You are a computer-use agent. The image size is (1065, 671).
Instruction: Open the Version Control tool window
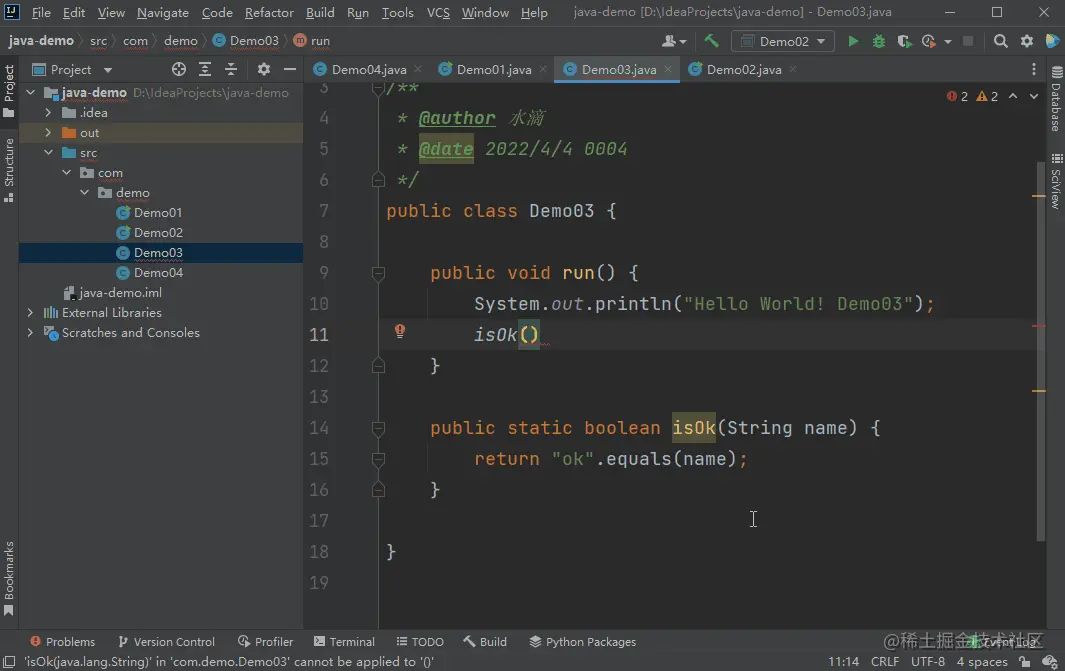click(x=166, y=642)
